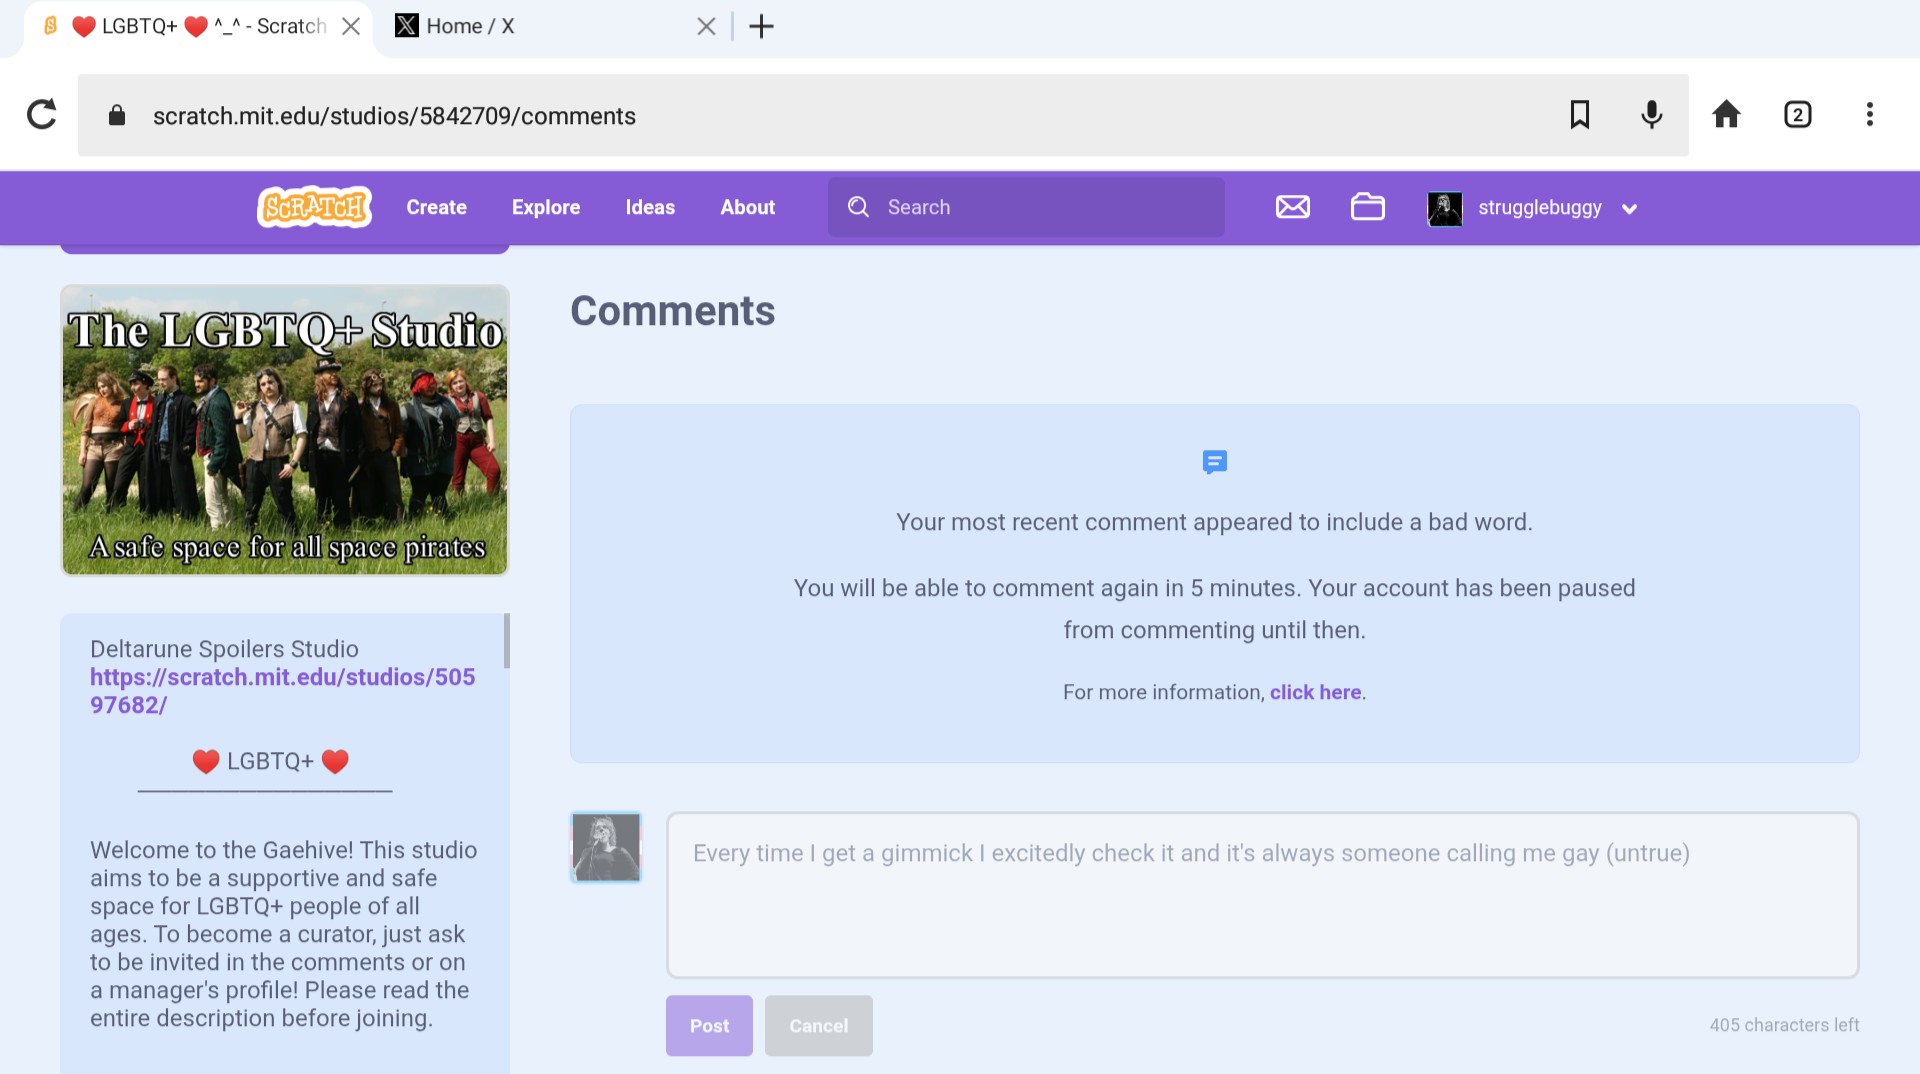Click the commenter avatar beside textbox
Screen dimensions: 1920x1074
point(605,847)
